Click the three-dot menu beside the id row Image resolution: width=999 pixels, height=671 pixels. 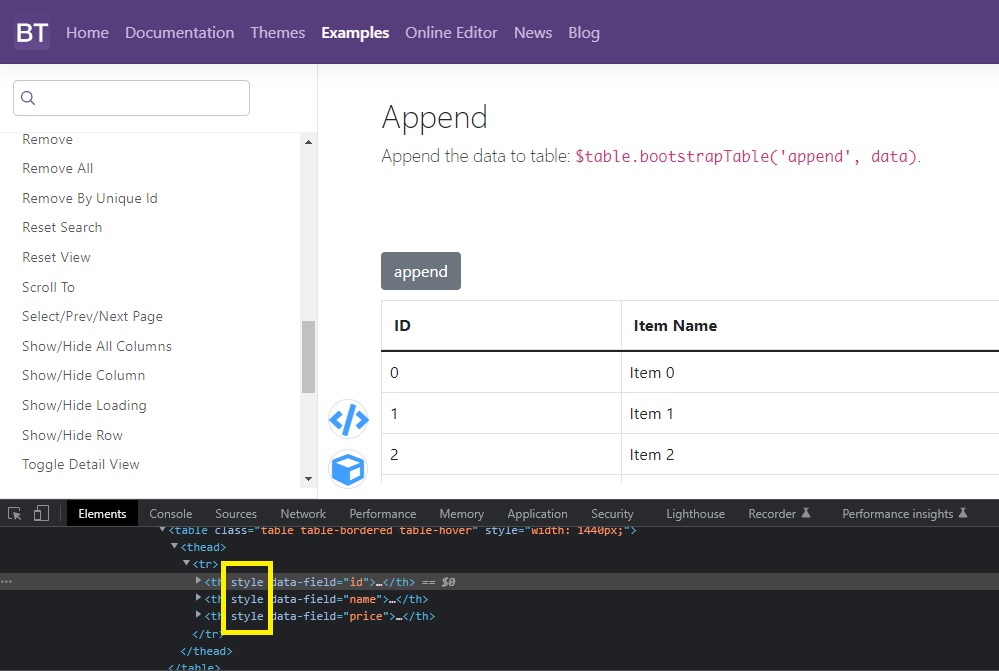pos(6,582)
